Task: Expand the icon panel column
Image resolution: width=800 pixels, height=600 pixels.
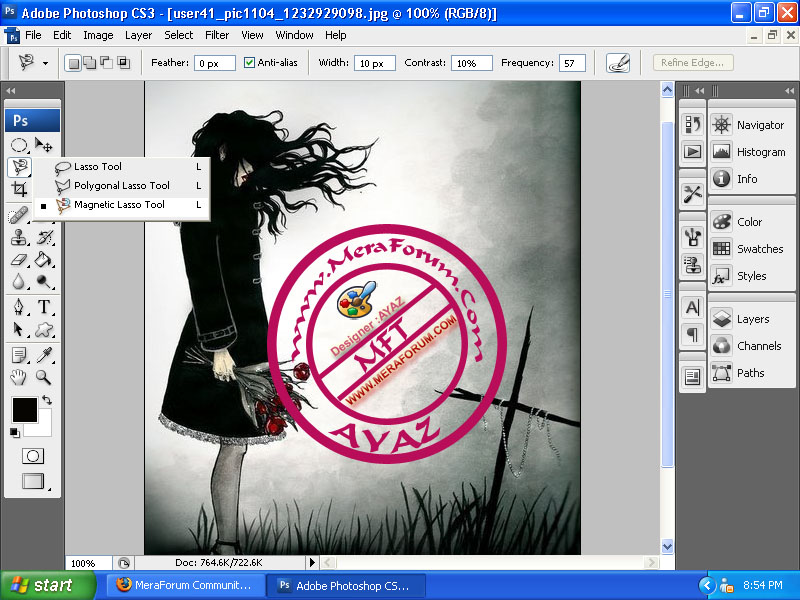Action: [699, 91]
